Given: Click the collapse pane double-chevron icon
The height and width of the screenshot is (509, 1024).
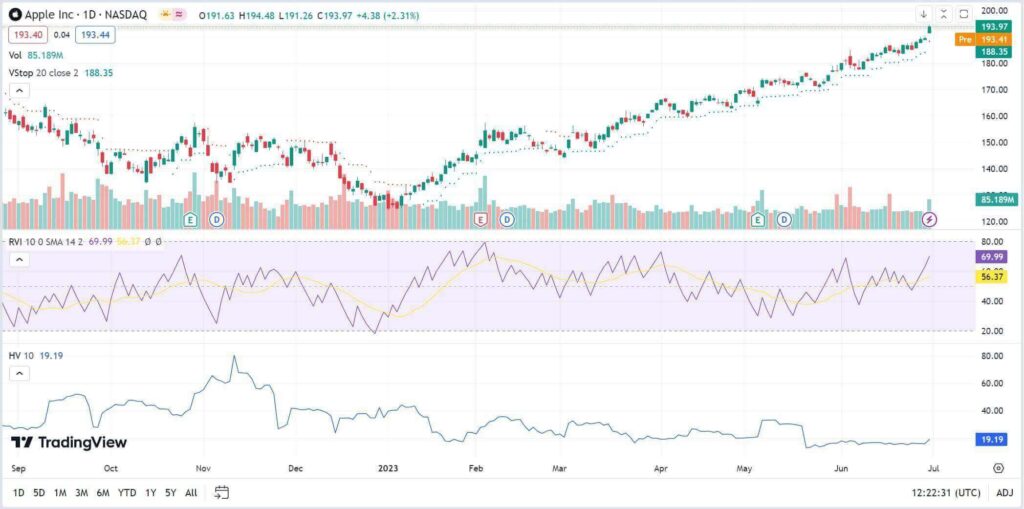Looking at the screenshot, I should 944,14.
